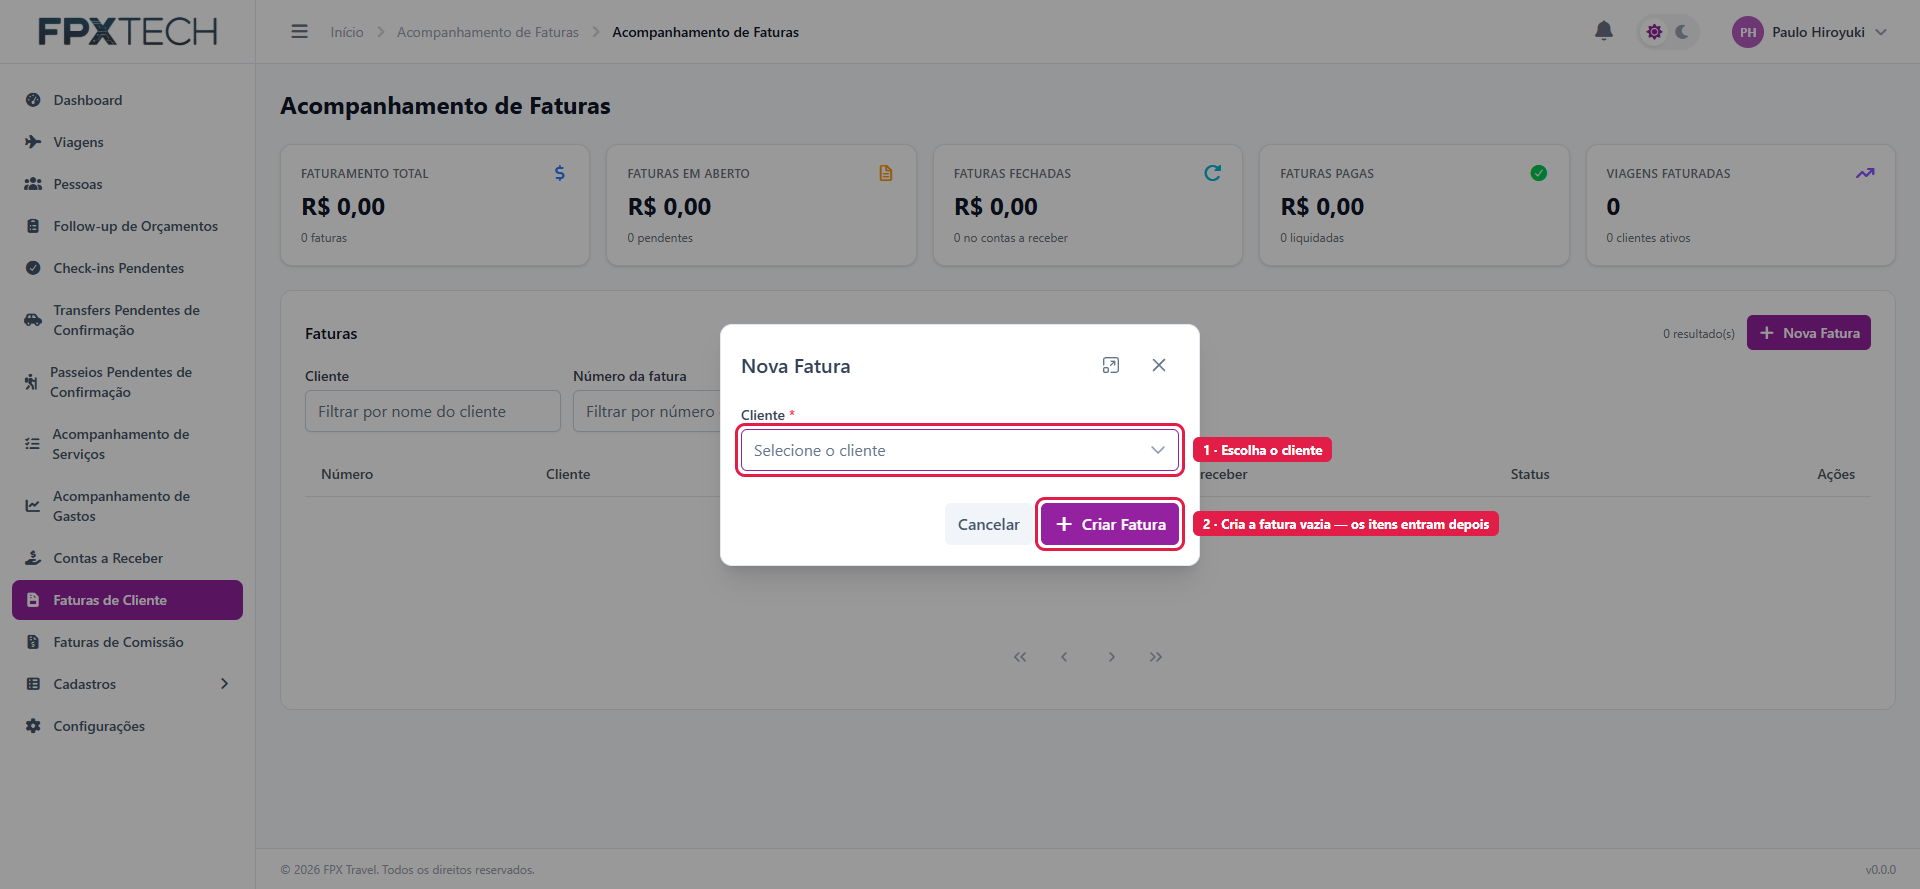
Task: Click the Faturas de Comissão document icon
Action: coord(33,642)
